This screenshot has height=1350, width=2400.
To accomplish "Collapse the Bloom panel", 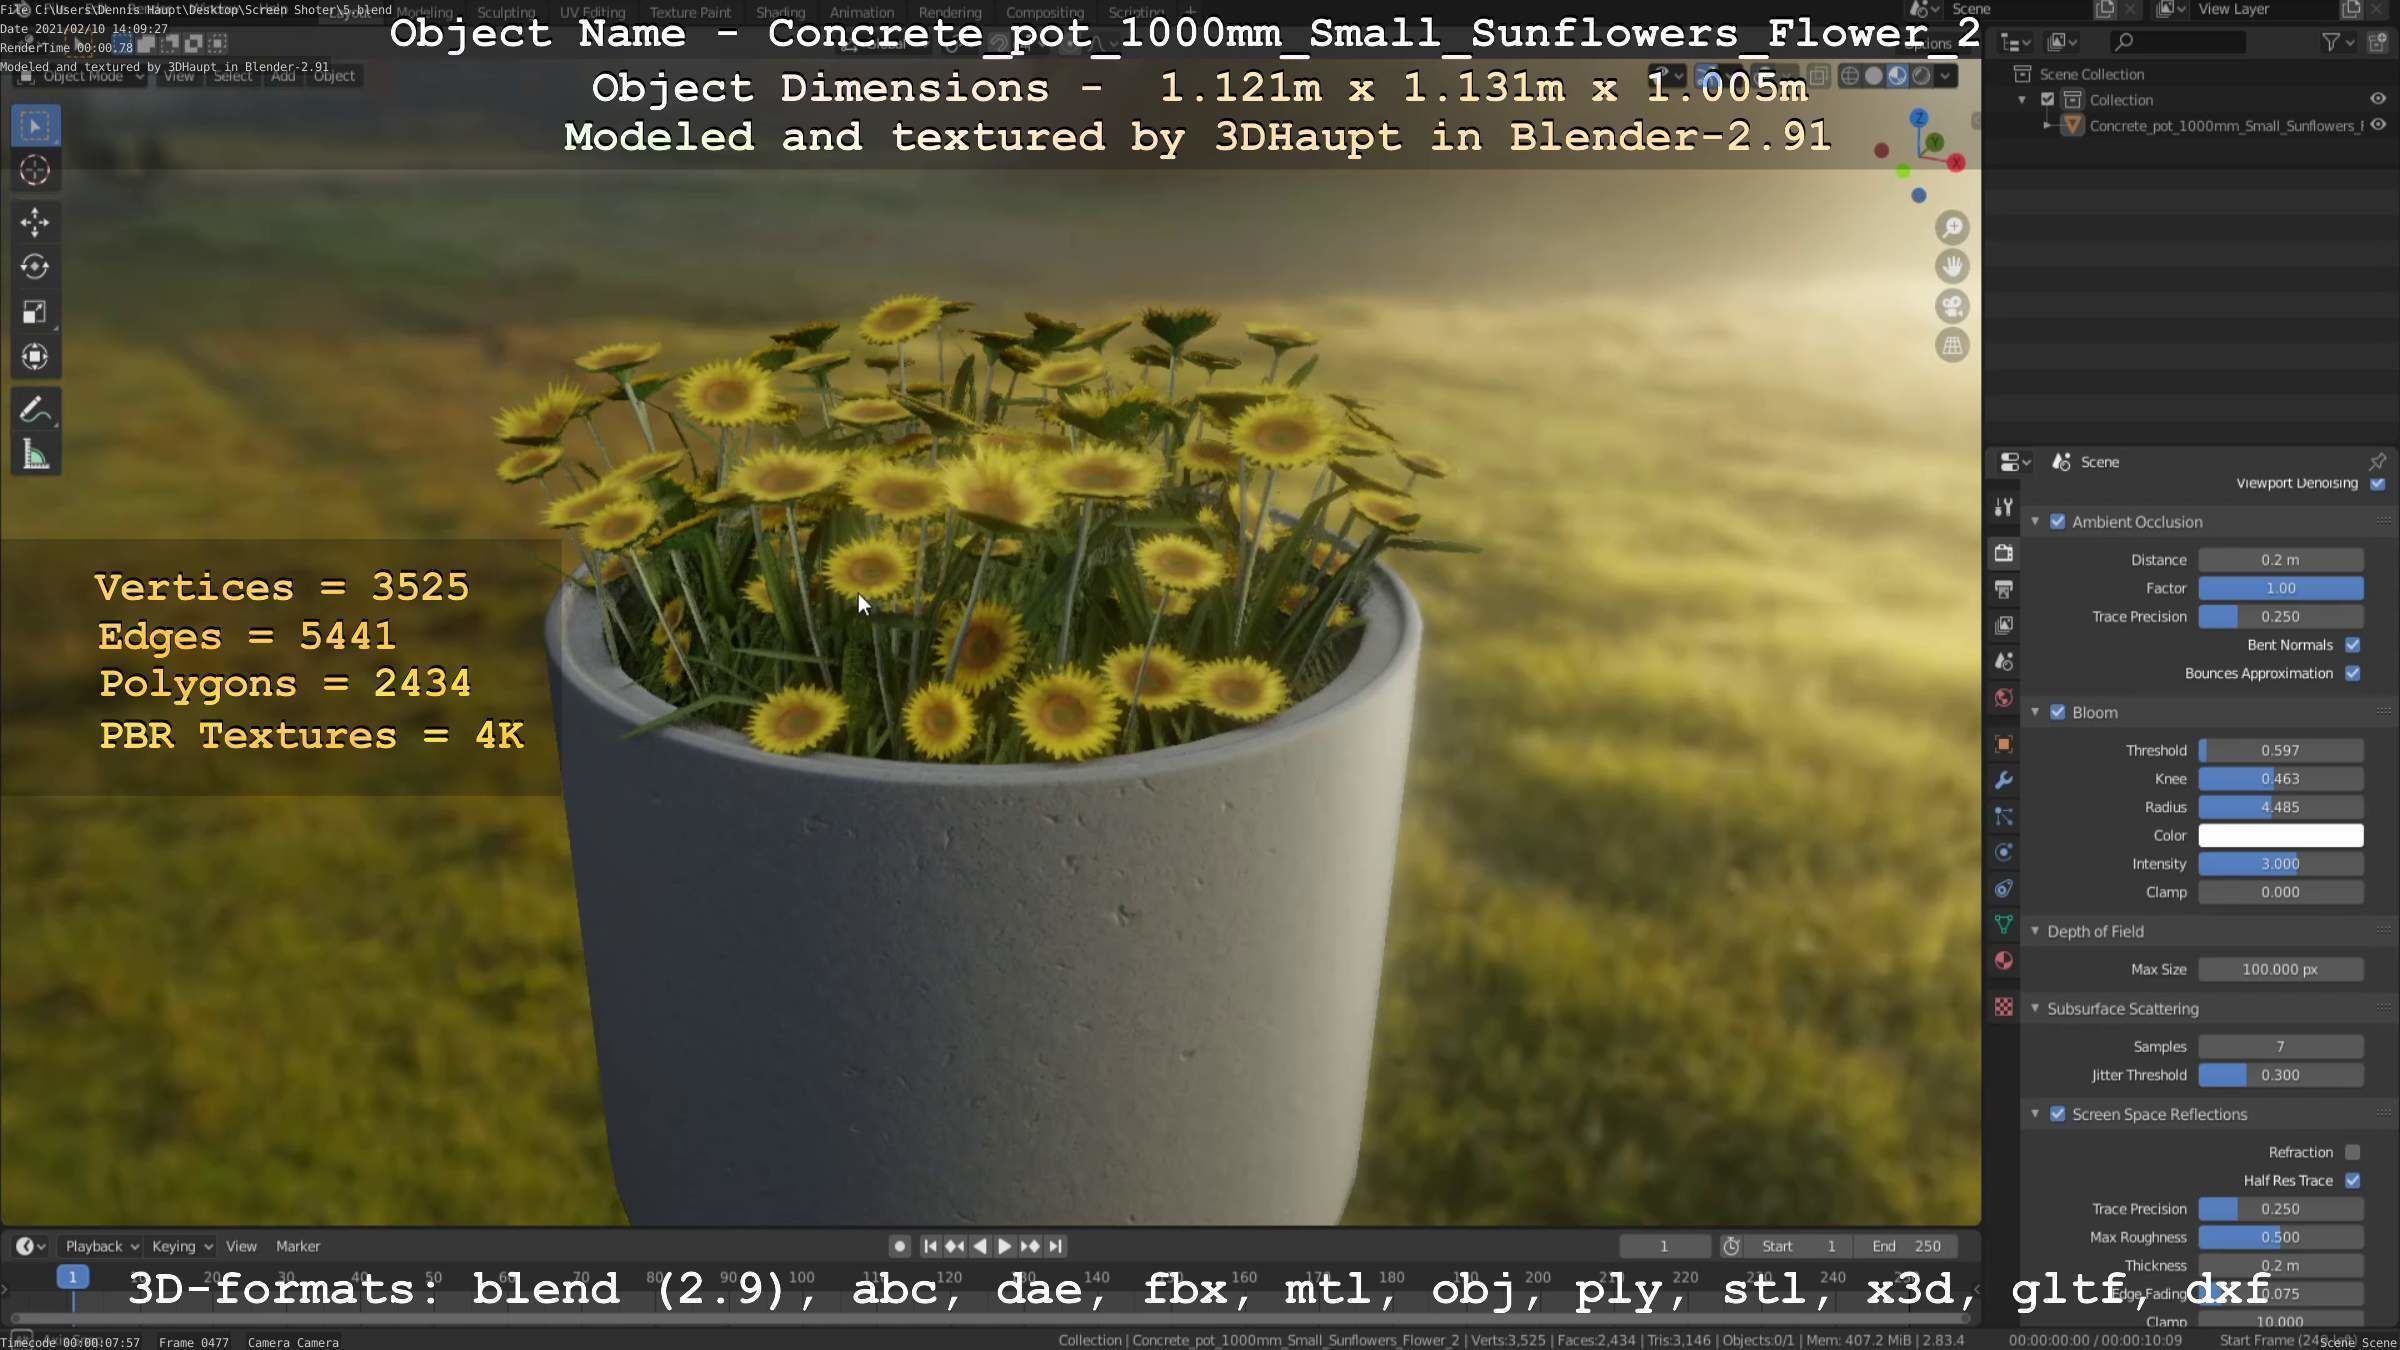I will pos(2034,712).
